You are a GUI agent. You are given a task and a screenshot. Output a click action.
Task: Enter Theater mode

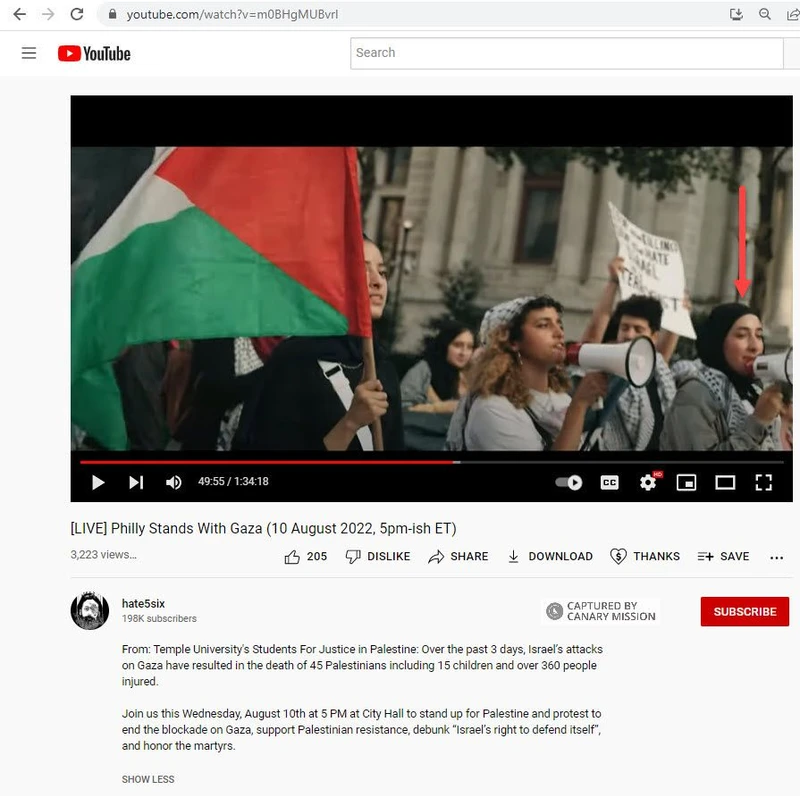[724, 482]
